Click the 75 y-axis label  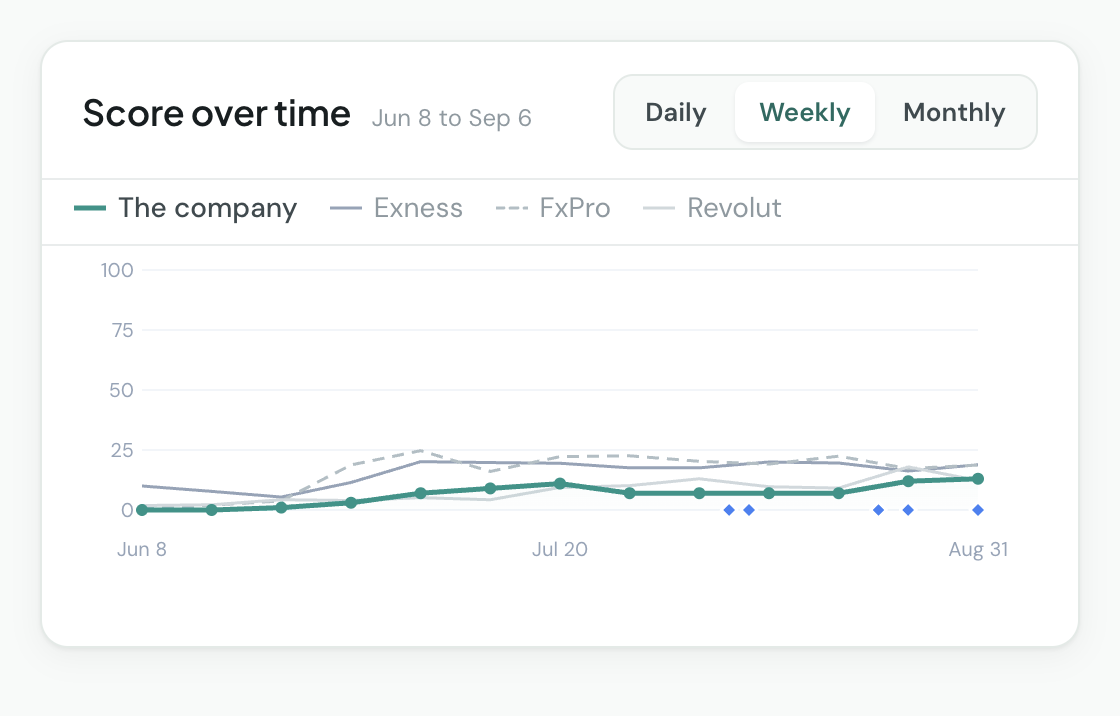(x=122, y=330)
